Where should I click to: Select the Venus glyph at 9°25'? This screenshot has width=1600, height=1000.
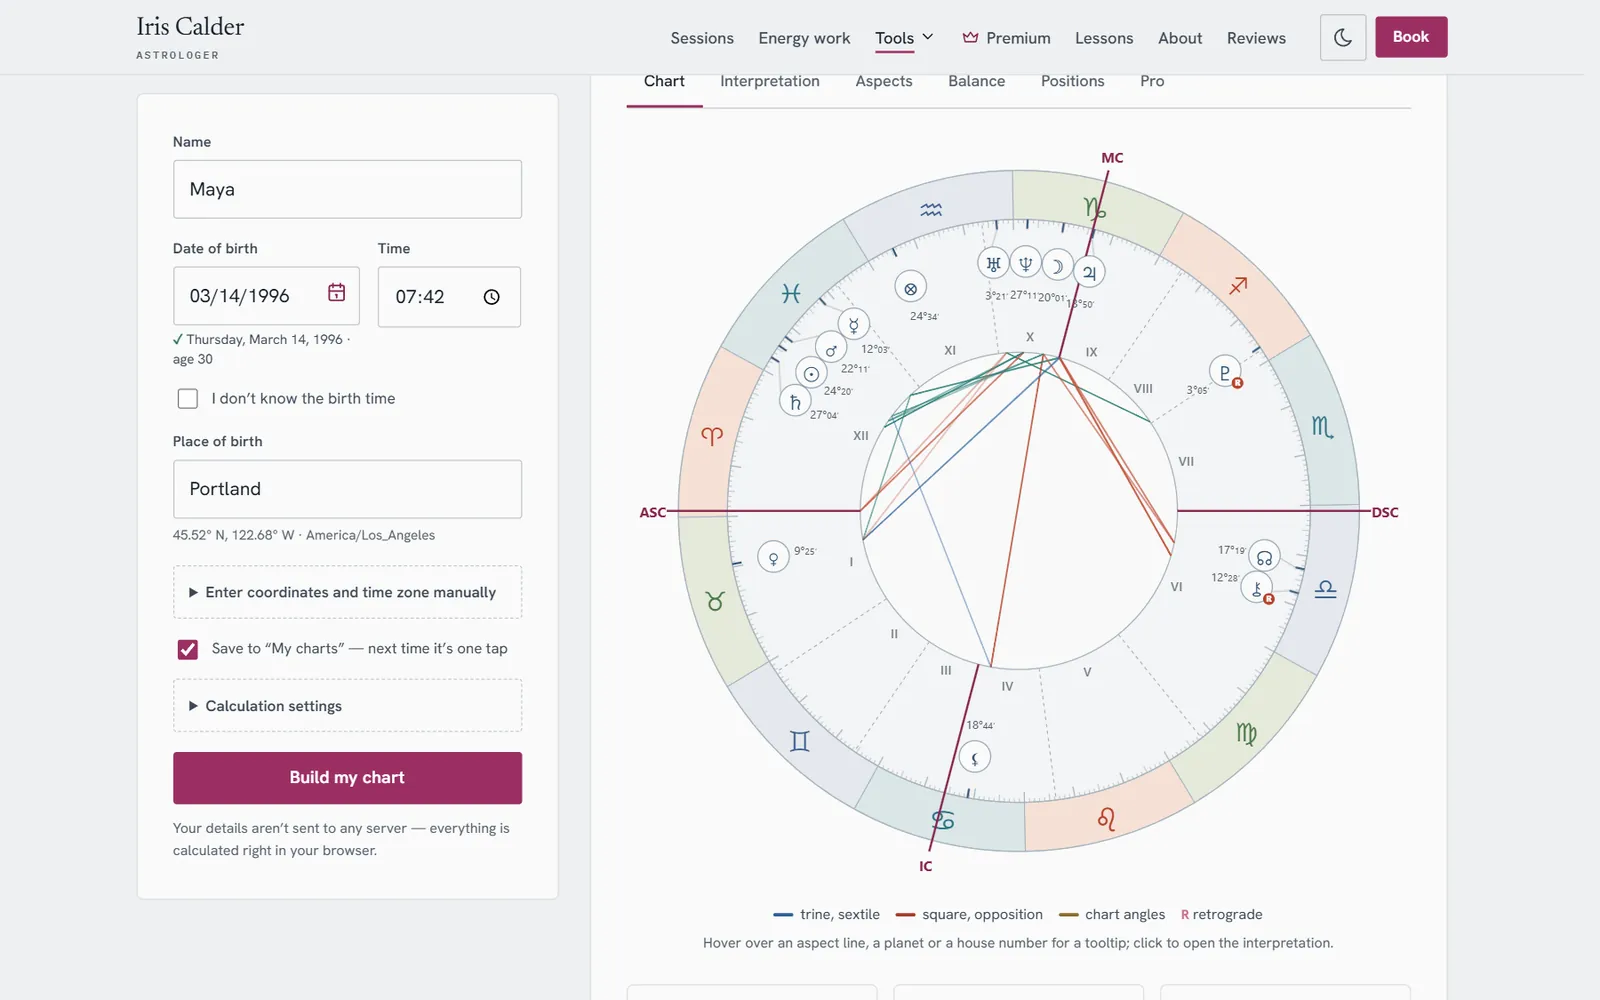point(773,557)
